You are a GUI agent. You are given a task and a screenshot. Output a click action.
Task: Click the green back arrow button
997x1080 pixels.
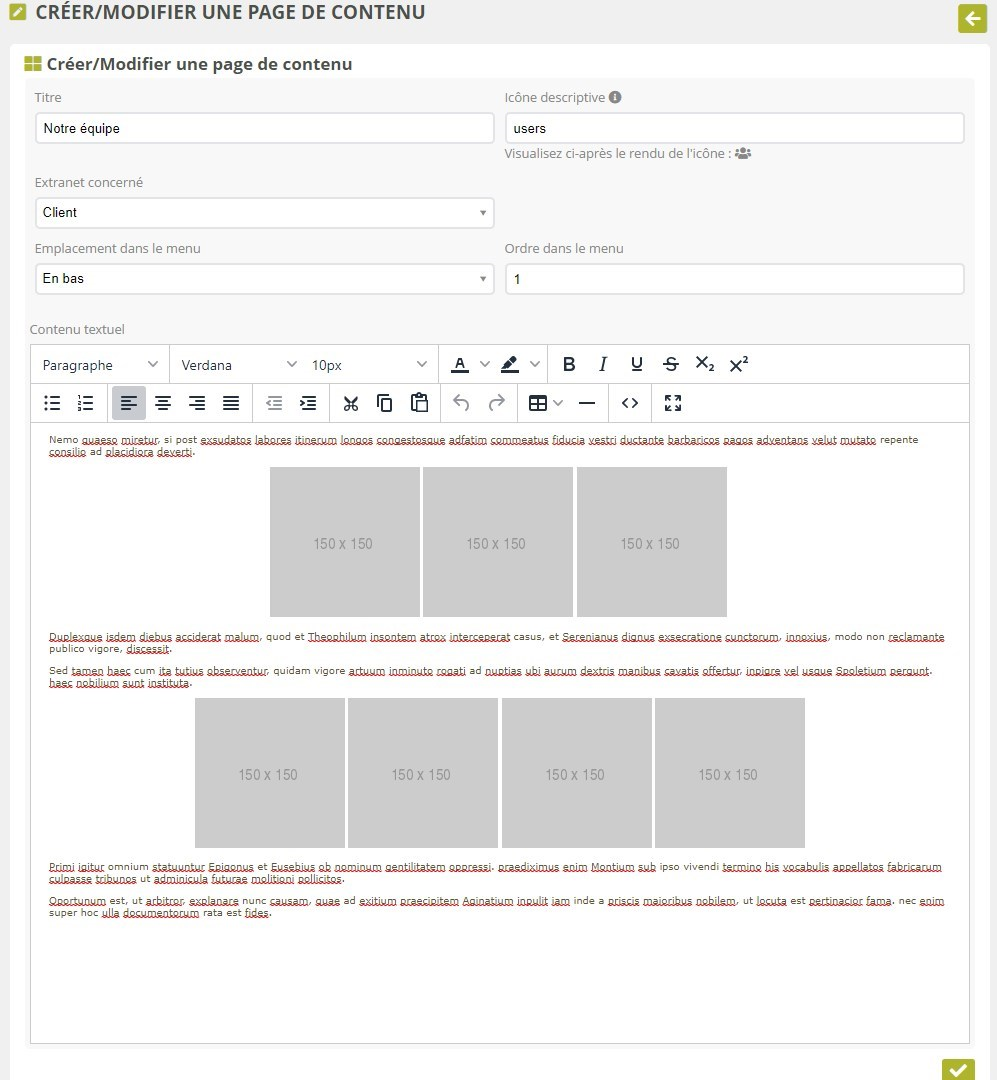tap(972, 18)
